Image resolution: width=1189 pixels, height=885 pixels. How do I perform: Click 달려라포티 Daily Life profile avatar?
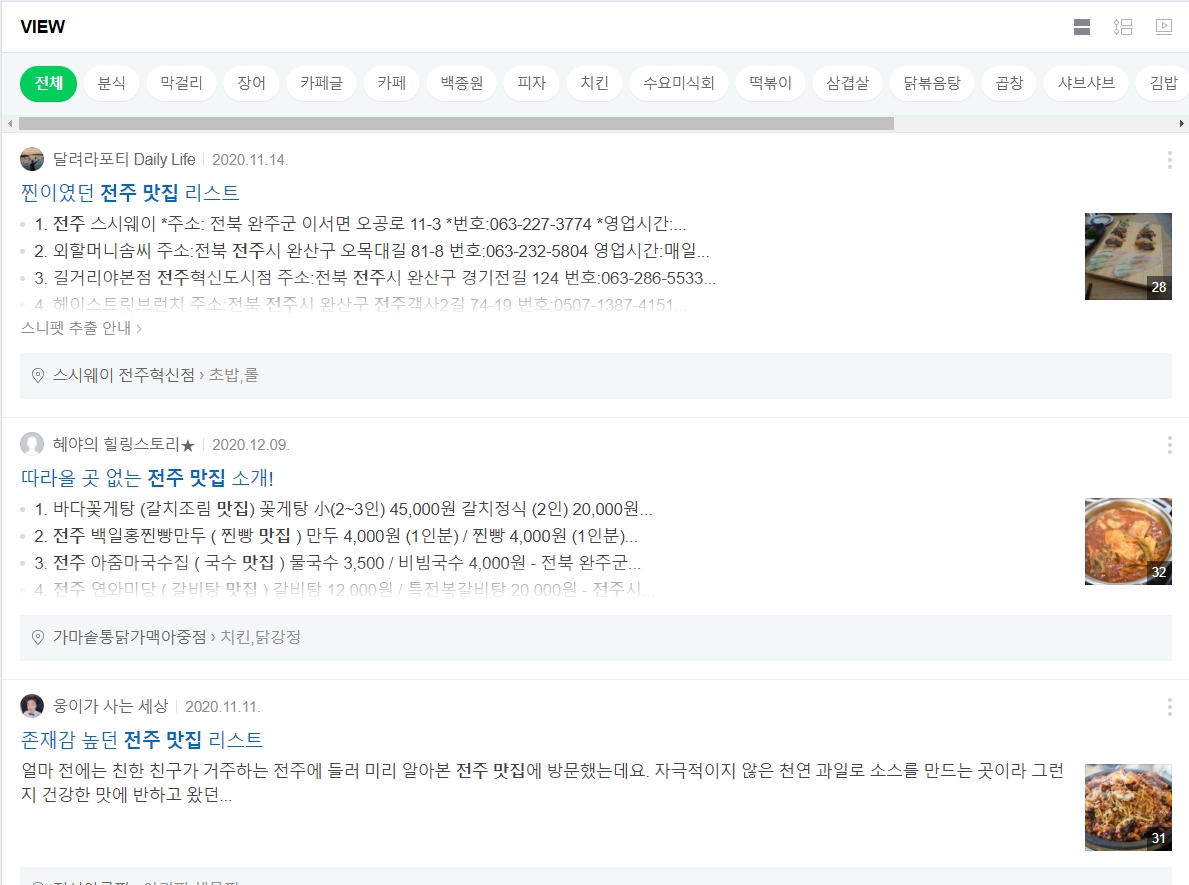coord(32,160)
